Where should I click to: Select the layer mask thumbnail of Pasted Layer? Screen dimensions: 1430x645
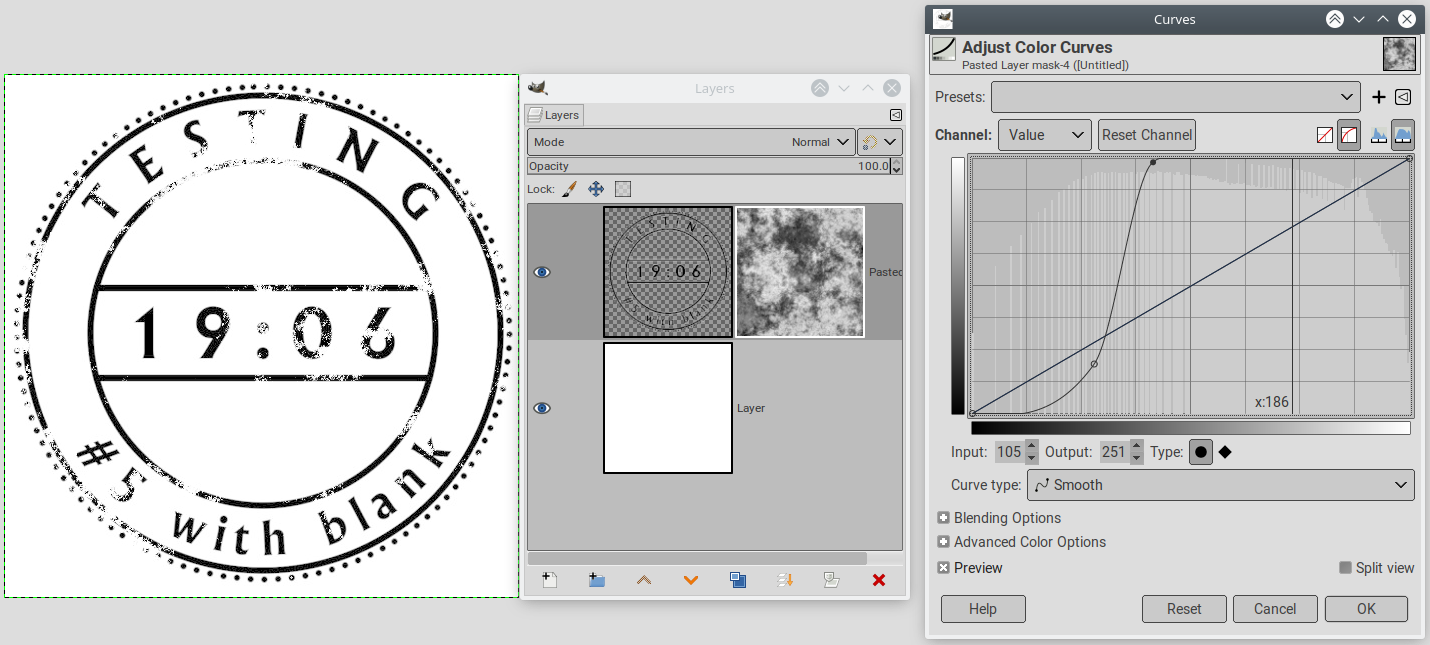pos(800,272)
